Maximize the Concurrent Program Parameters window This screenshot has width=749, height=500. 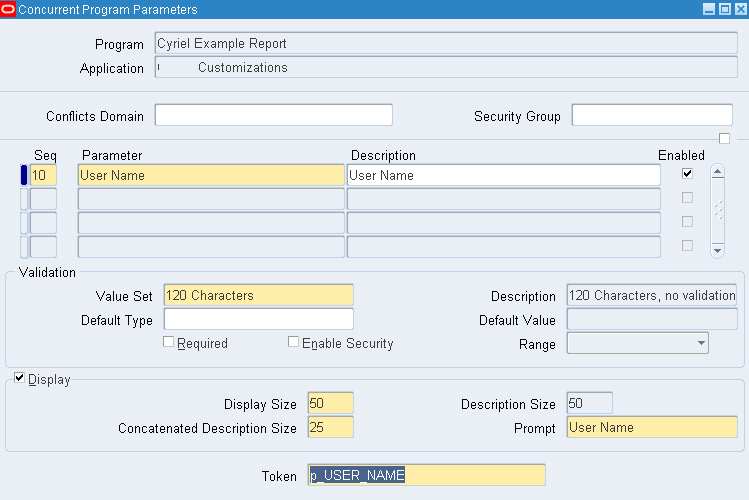coord(724,9)
